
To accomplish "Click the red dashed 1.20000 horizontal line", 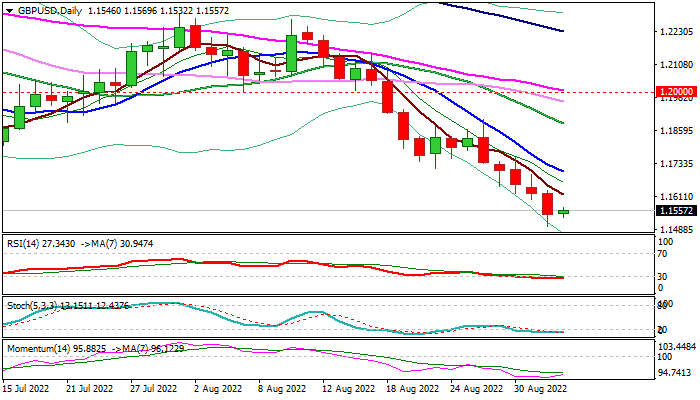I will click(x=328, y=92).
